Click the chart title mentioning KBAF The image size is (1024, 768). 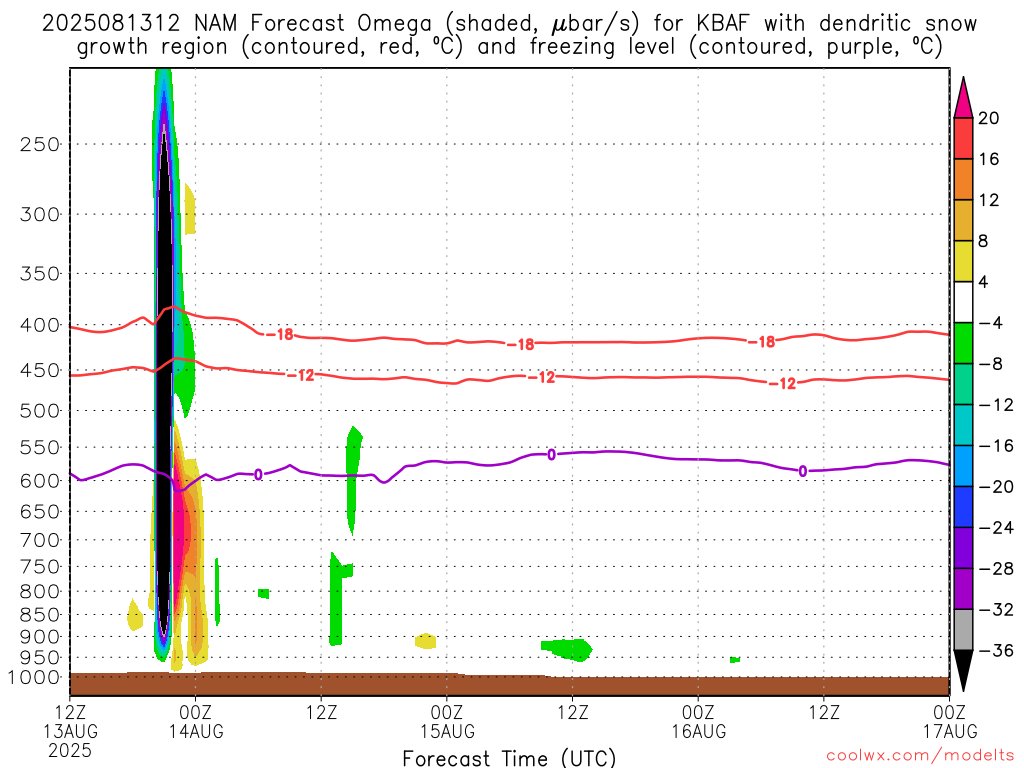click(509, 35)
